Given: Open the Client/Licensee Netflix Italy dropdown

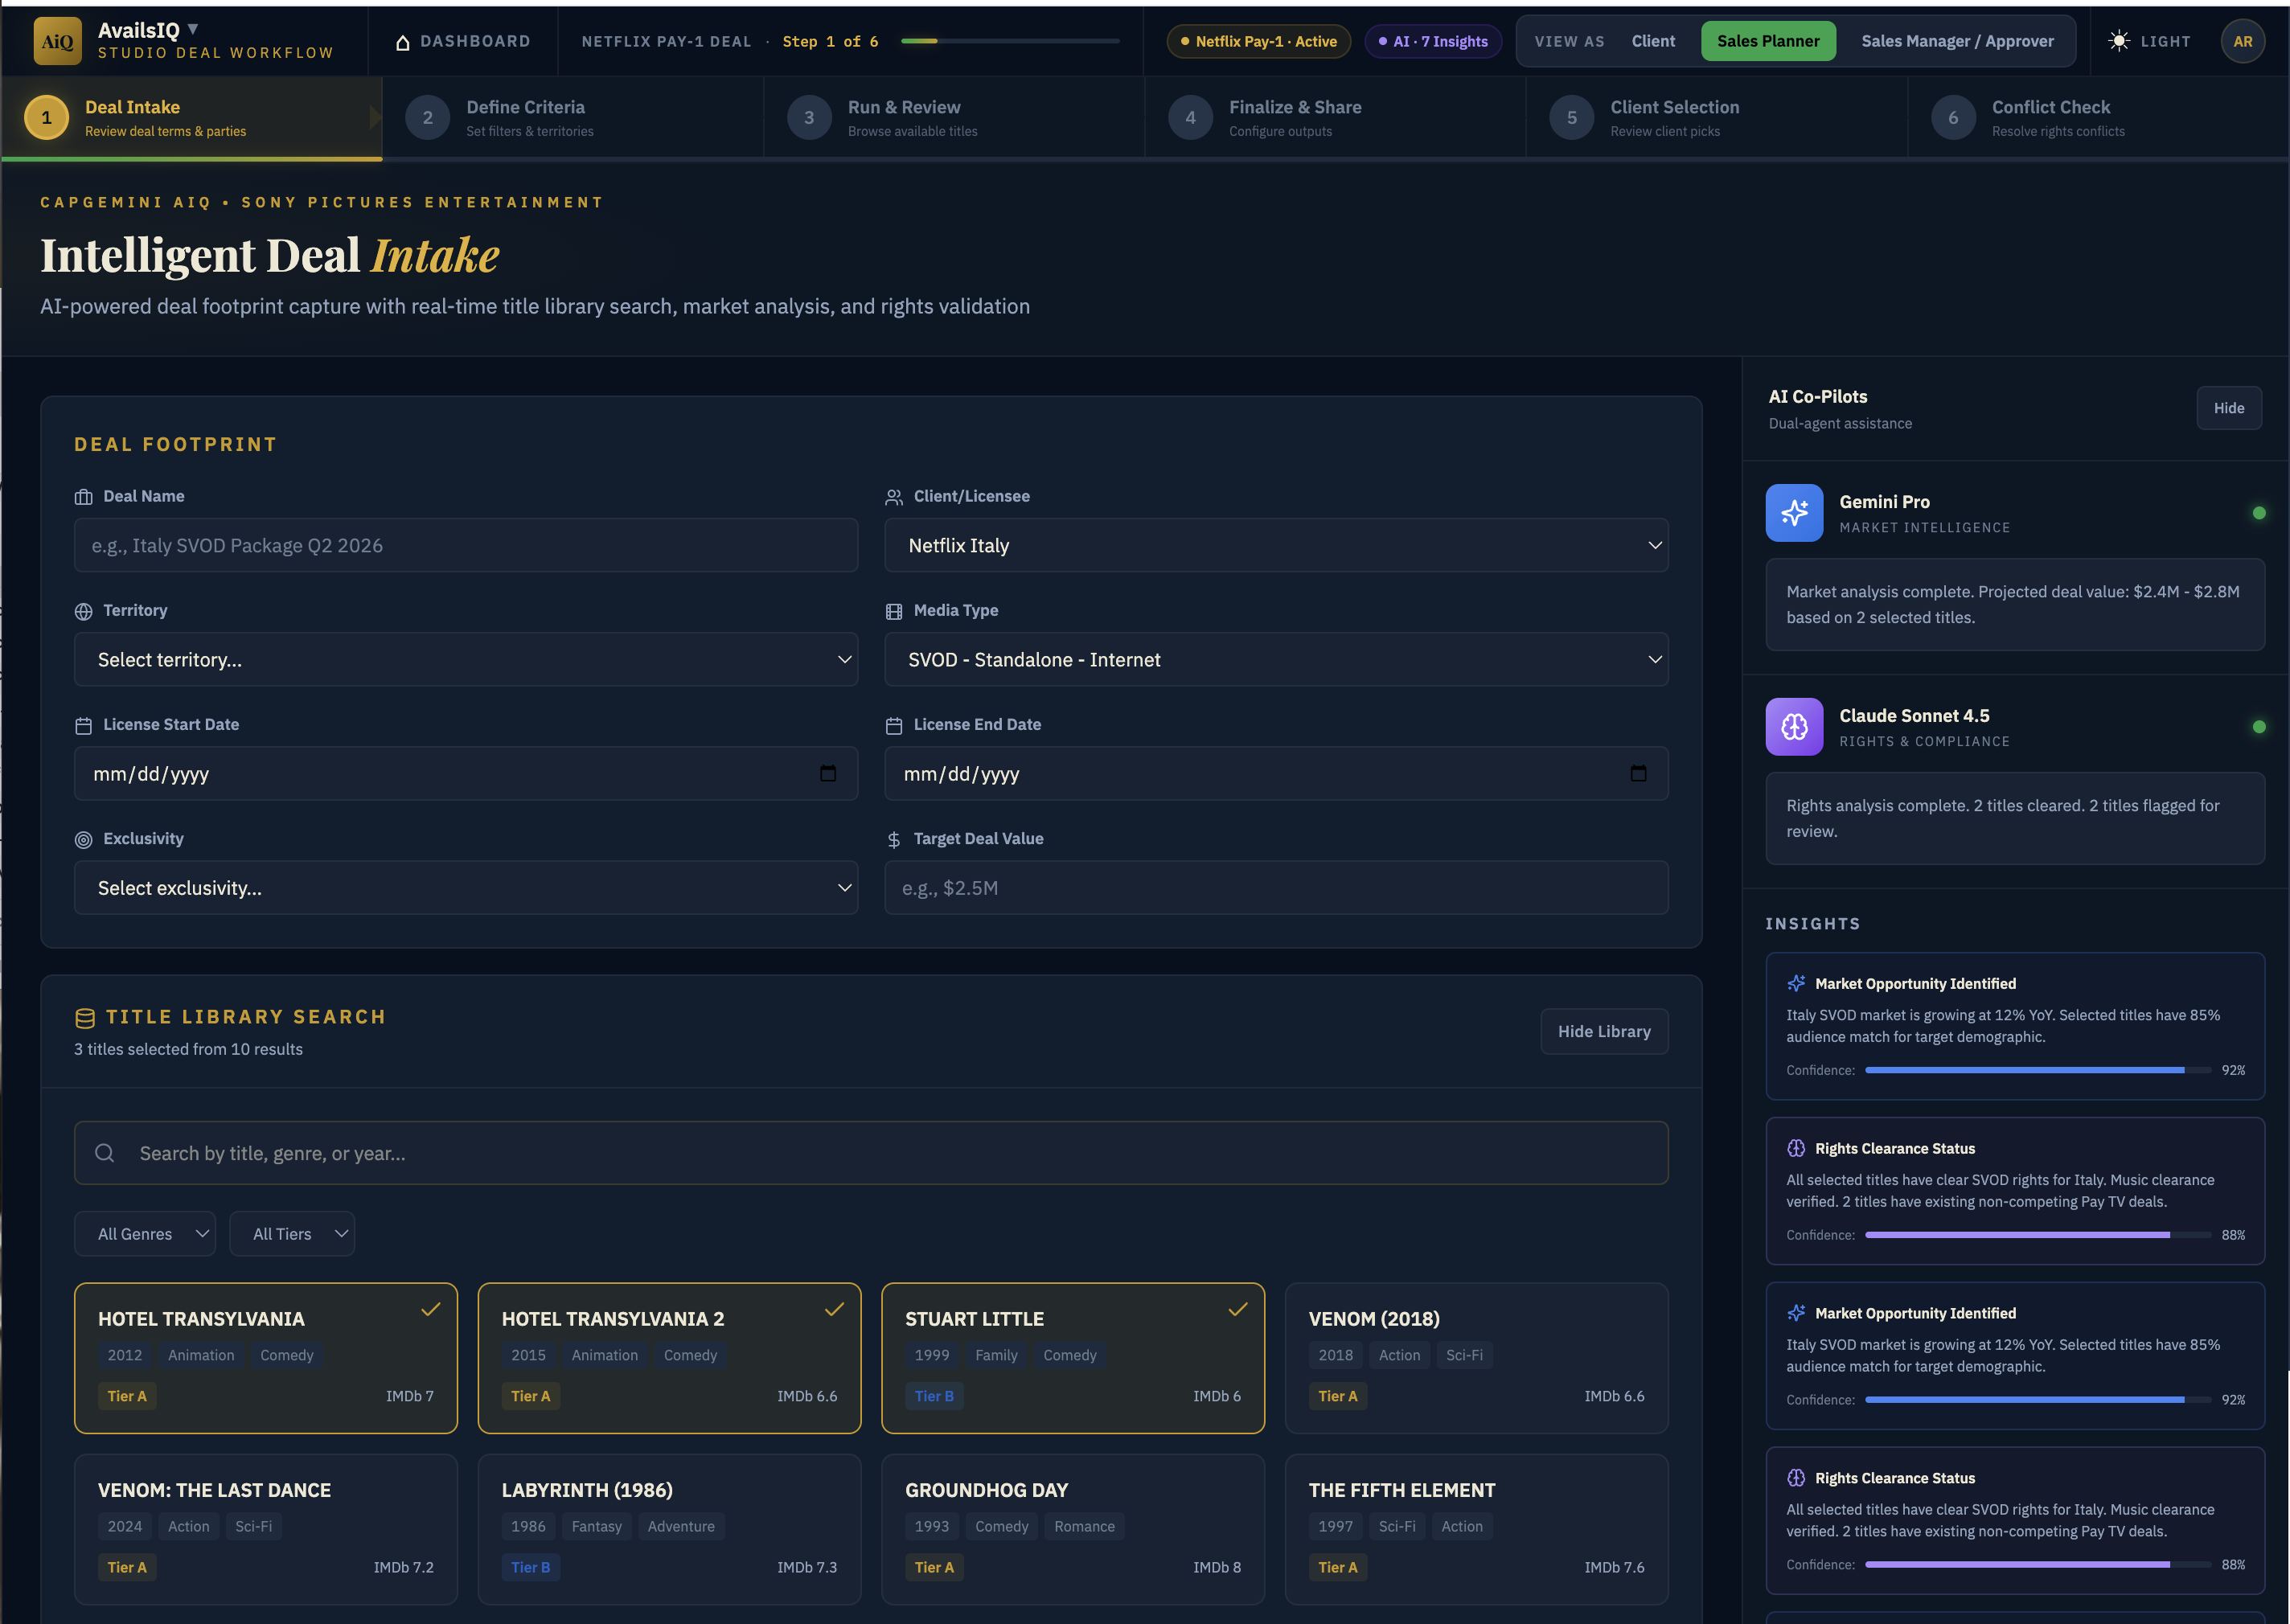Looking at the screenshot, I should [x=1276, y=545].
